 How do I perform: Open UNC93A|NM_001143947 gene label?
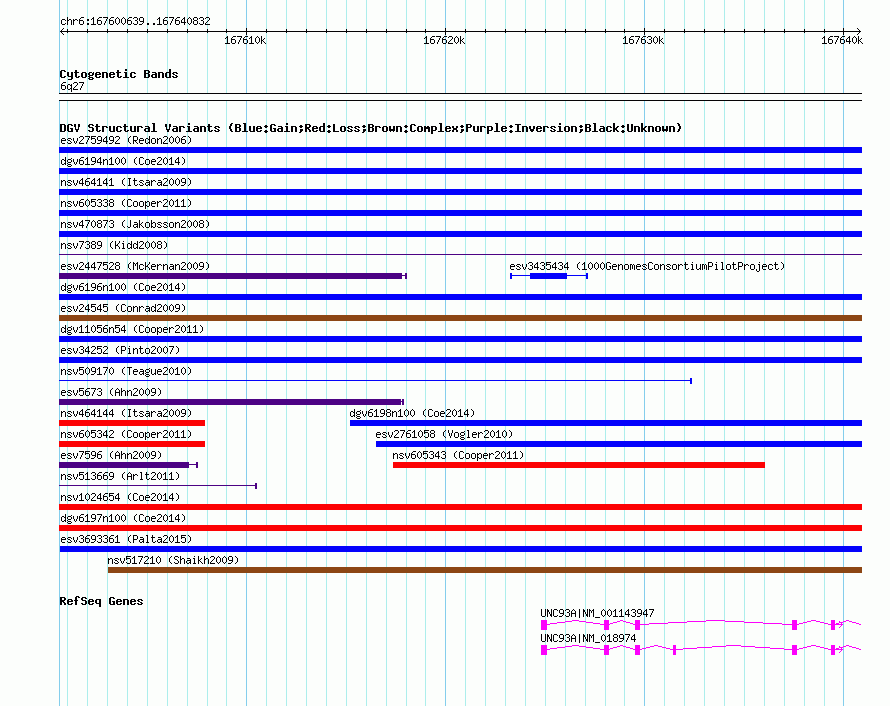(x=597, y=613)
